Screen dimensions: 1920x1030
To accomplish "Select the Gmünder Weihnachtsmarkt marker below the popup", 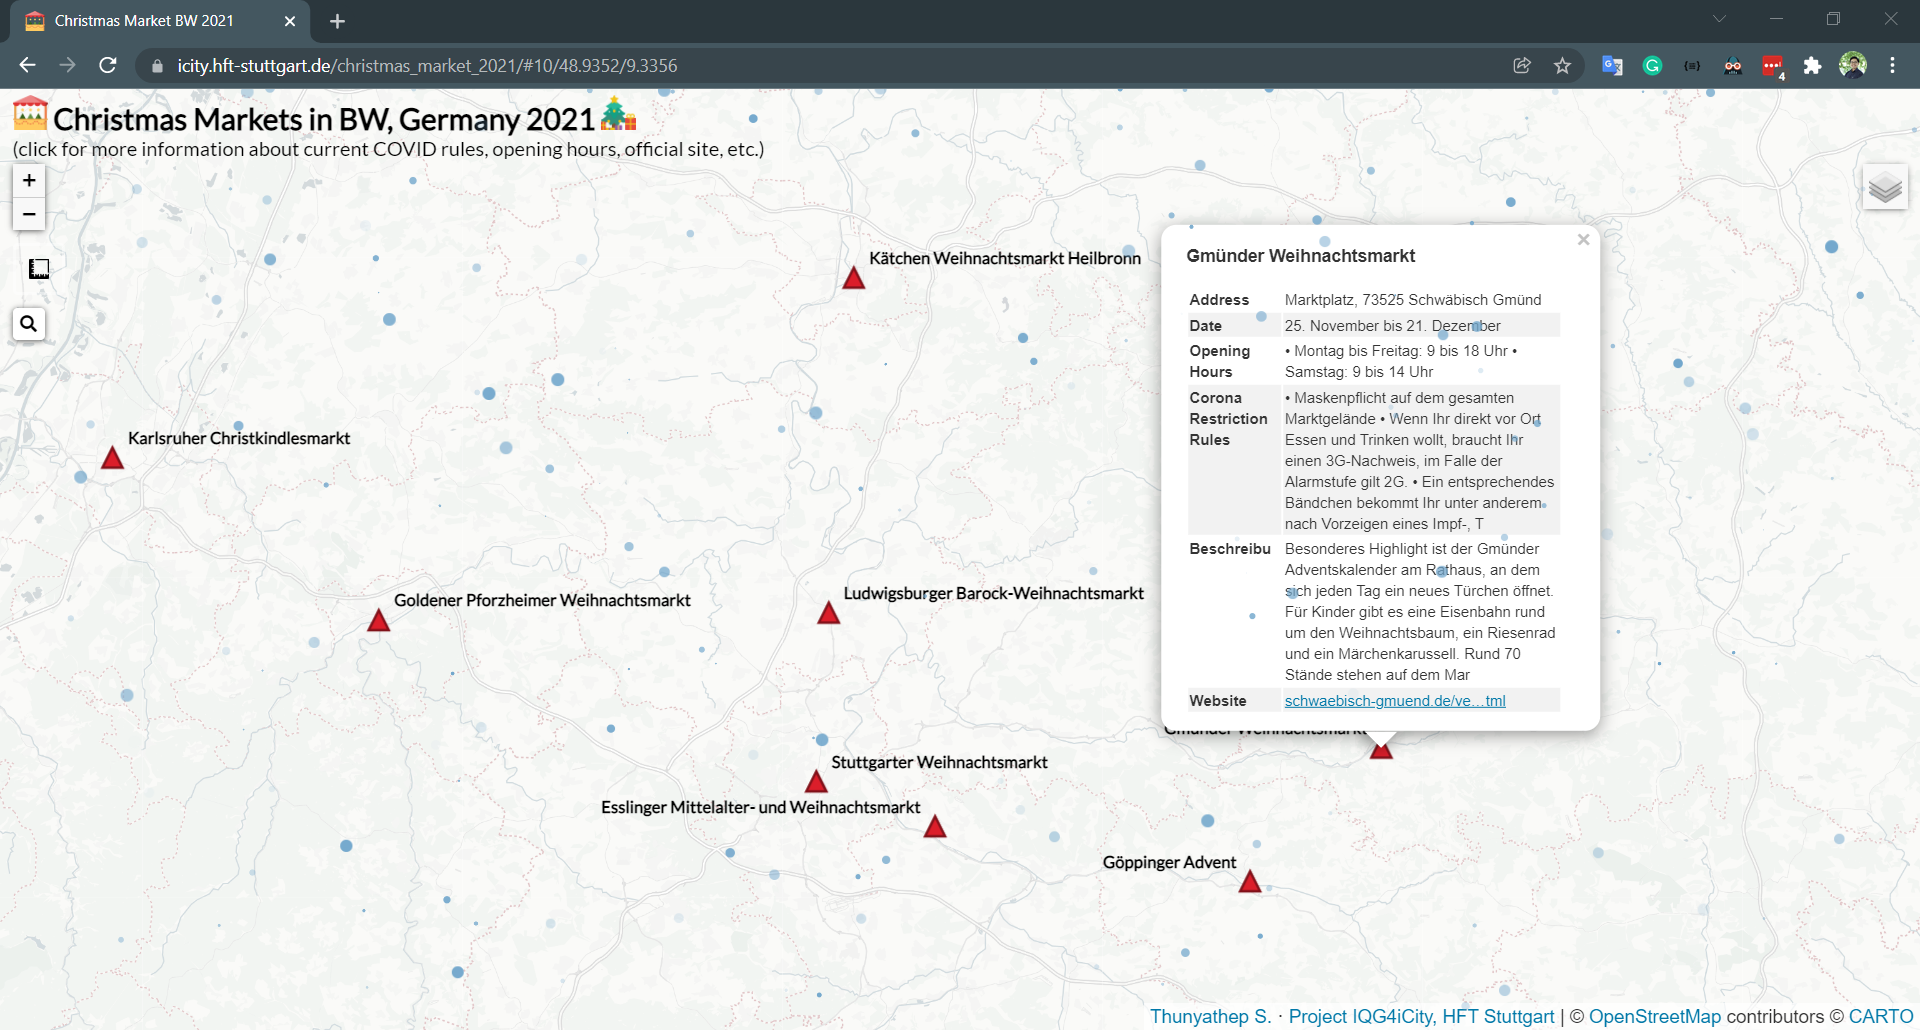I will click(1381, 751).
